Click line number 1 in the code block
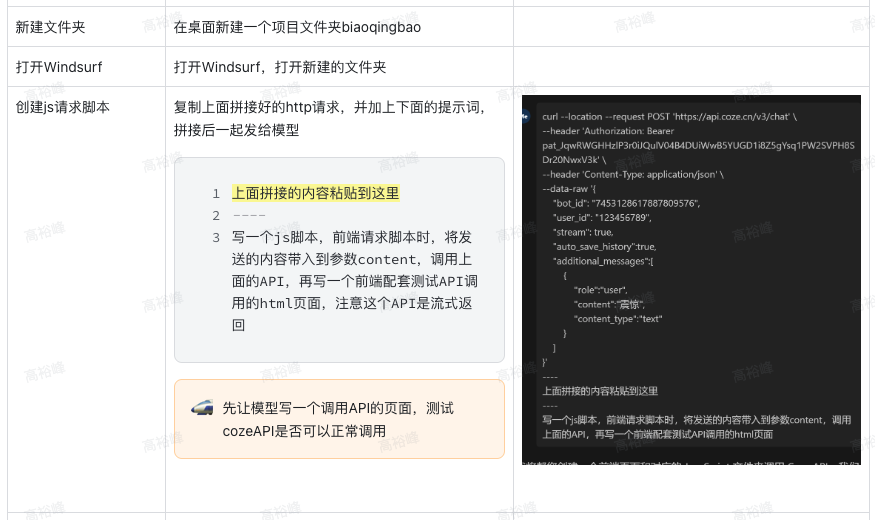The image size is (875, 520). (x=216, y=194)
